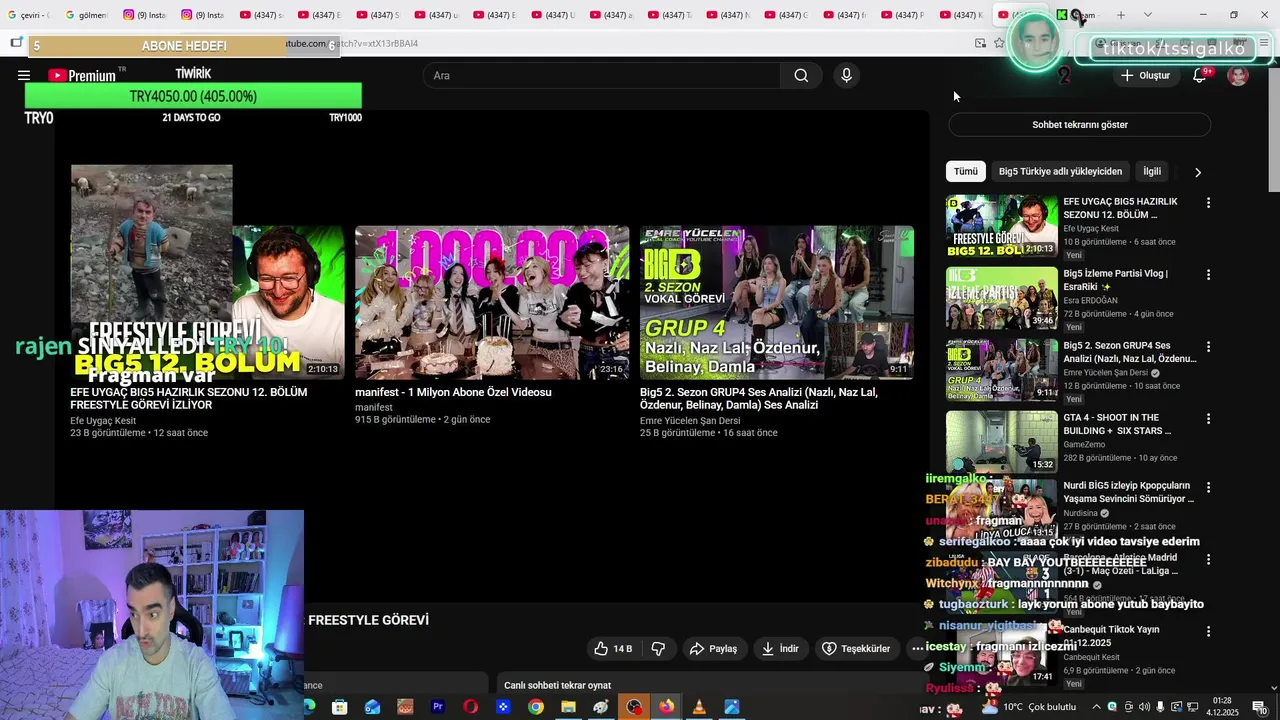Screen dimensions: 1280x720
Task: Click Sohbet tekrarını göster button
Action: [x=1080, y=125]
